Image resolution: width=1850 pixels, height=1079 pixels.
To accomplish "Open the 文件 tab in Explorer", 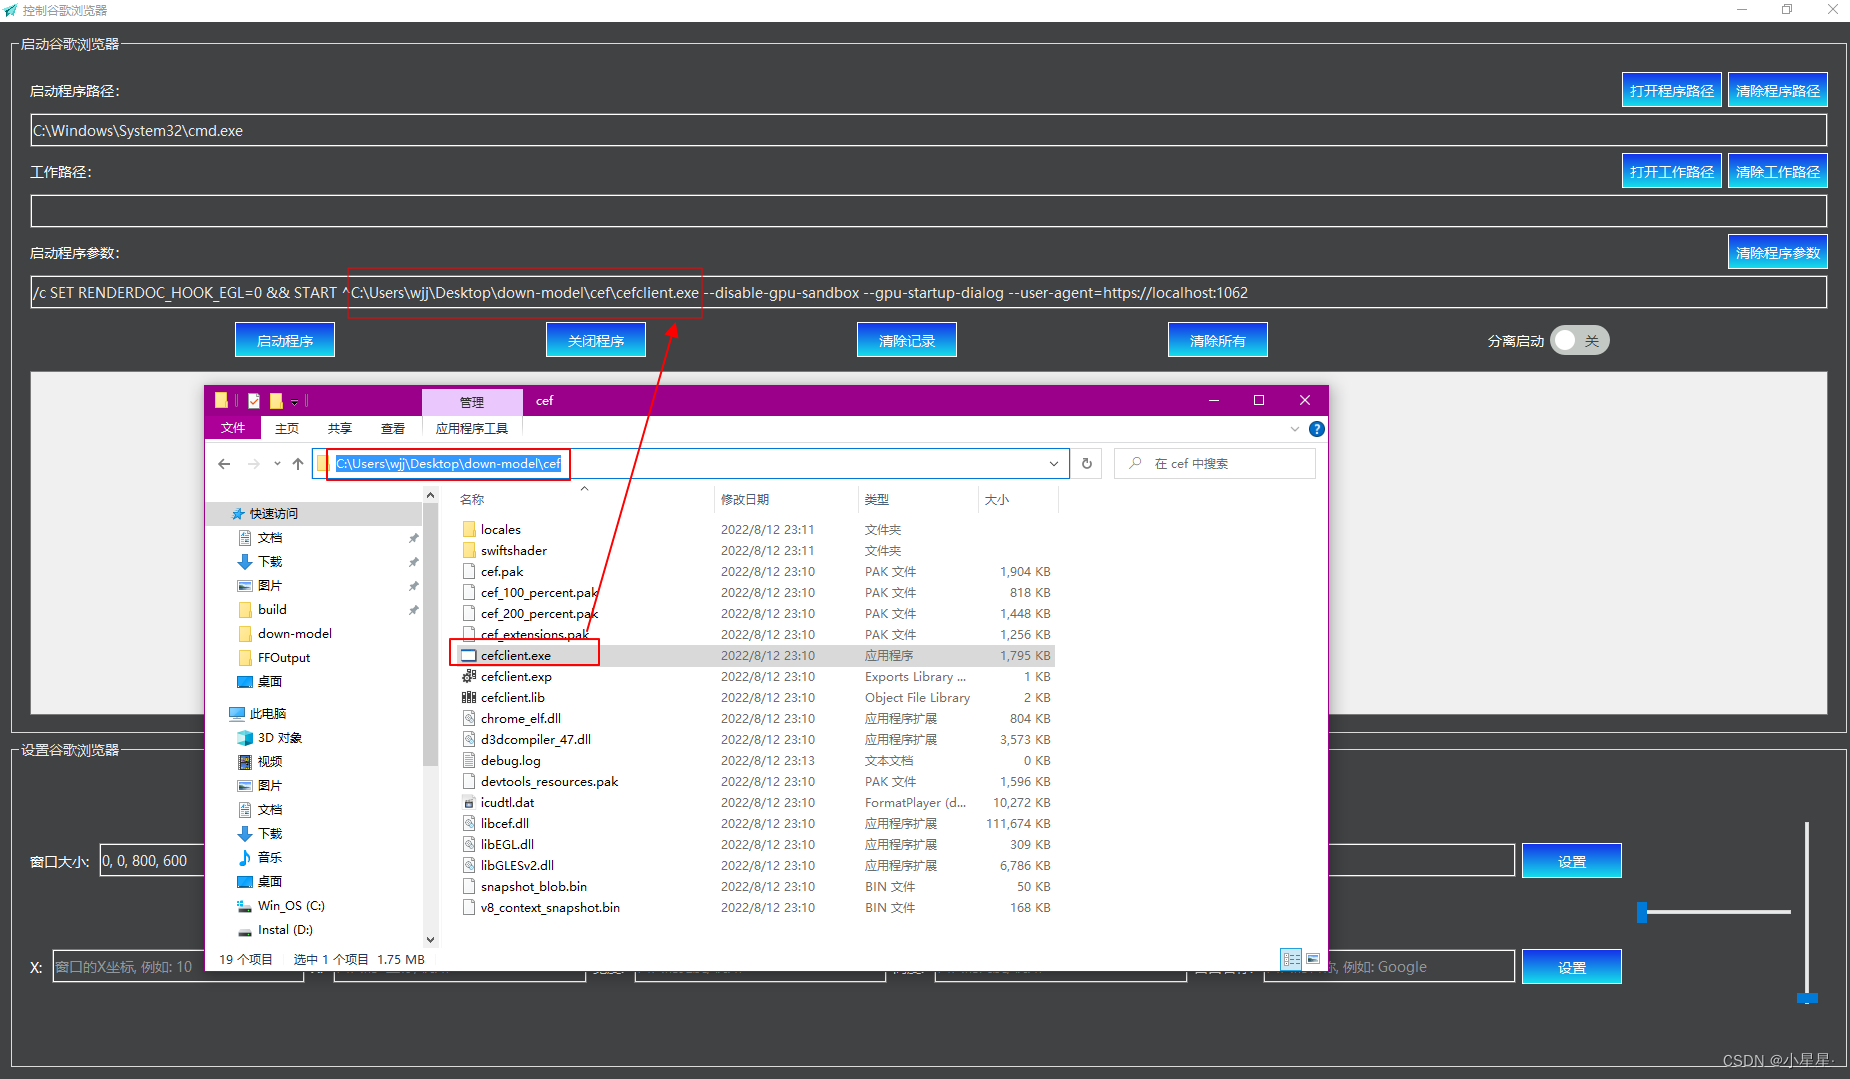I will (x=233, y=427).
